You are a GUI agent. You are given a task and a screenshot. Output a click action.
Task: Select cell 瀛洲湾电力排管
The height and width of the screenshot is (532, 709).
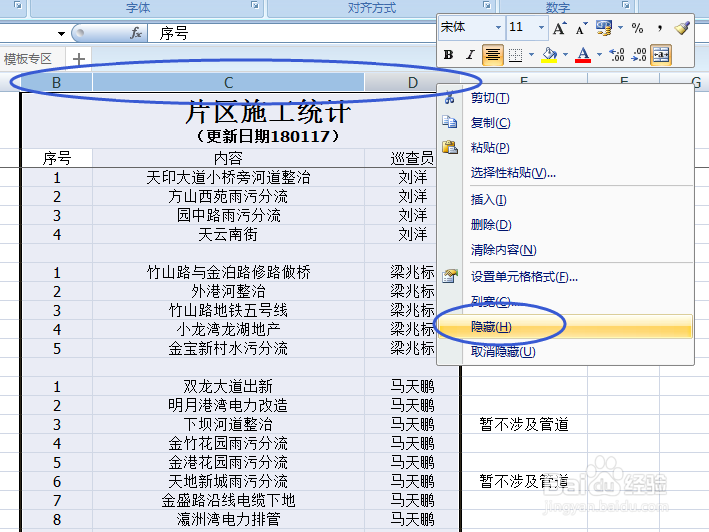pyautogui.click(x=228, y=519)
